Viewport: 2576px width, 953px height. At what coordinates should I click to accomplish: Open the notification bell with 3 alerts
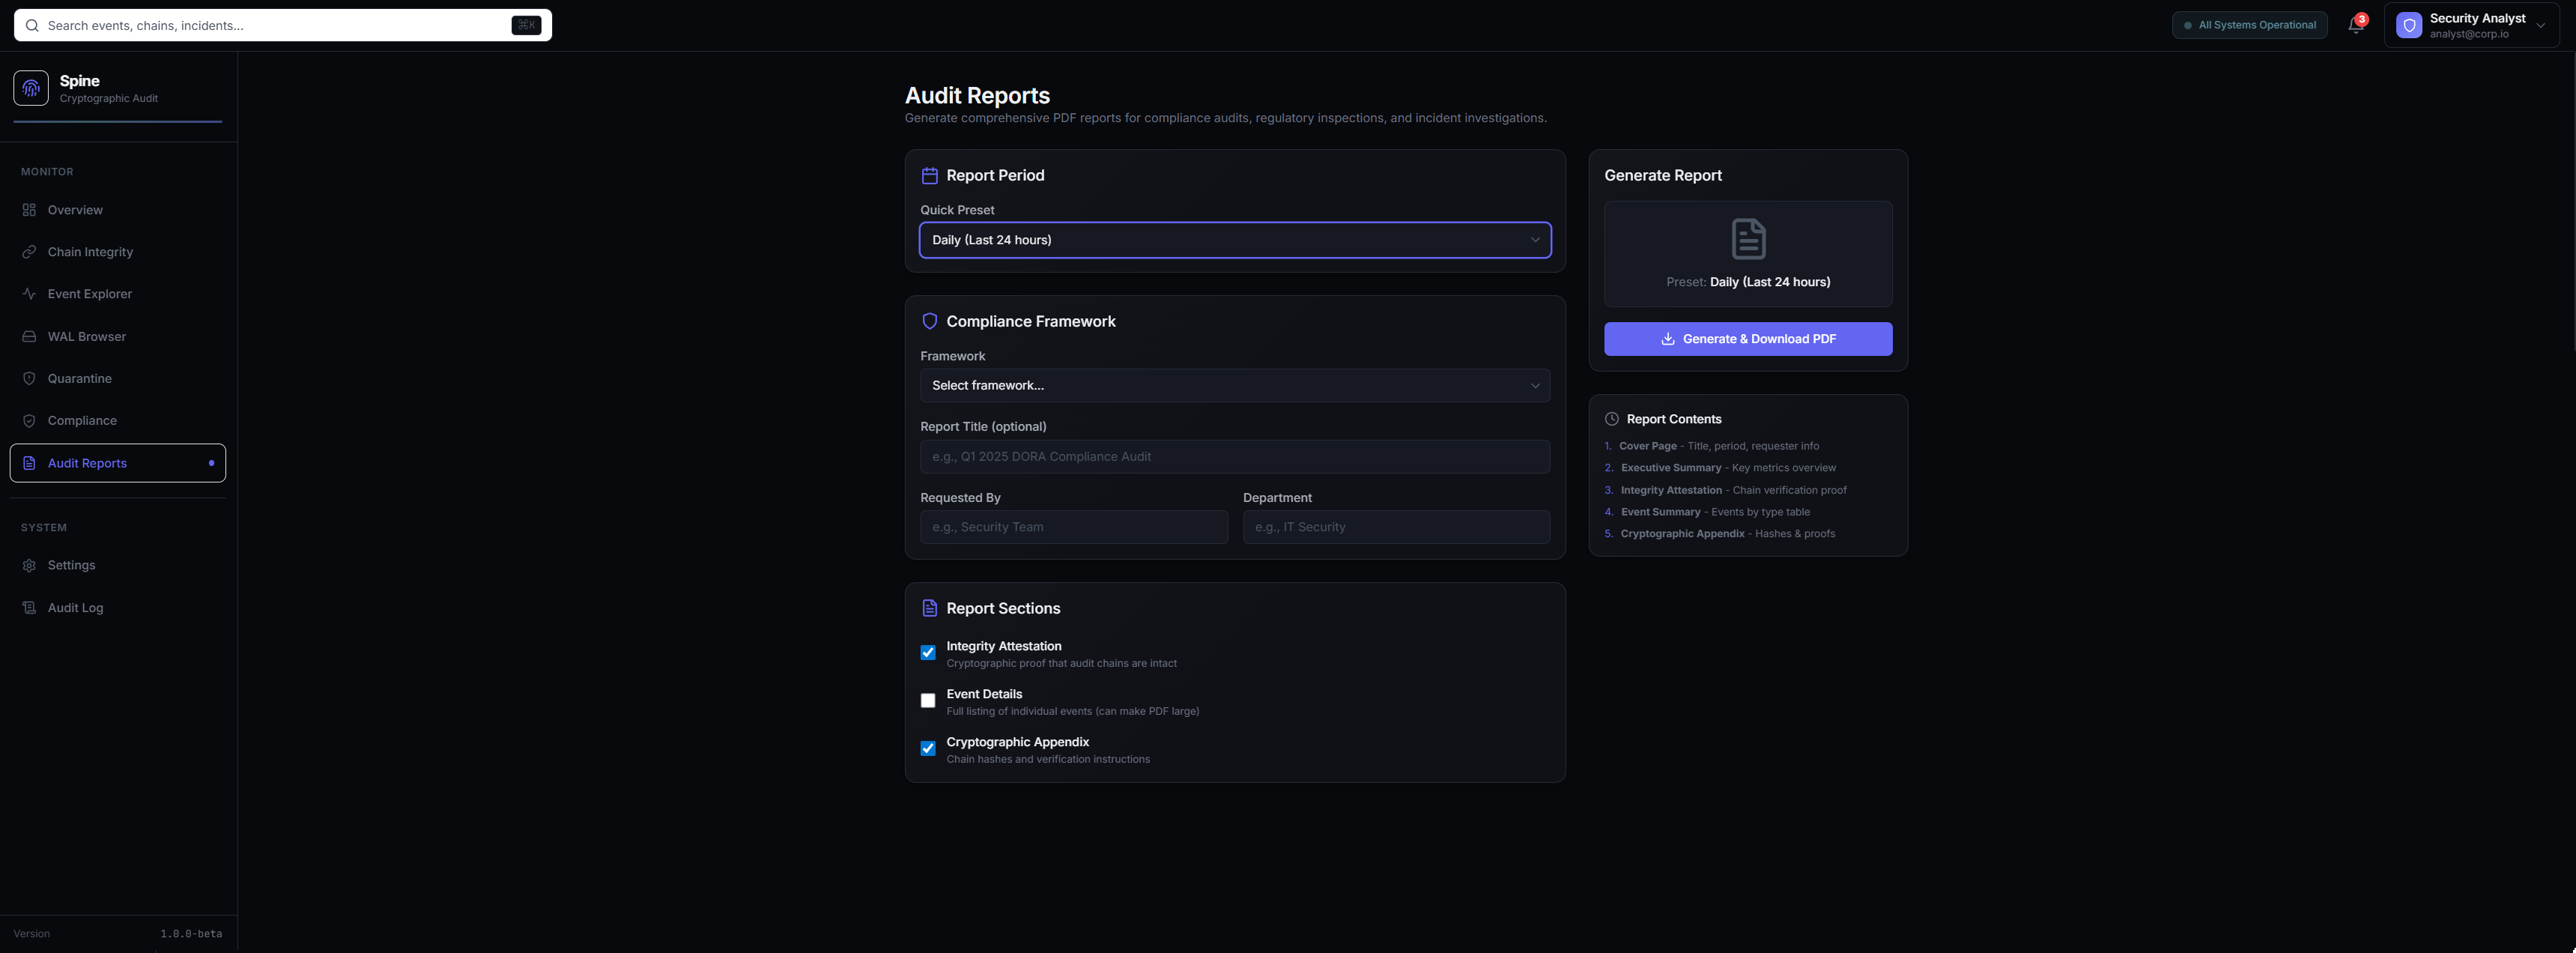click(2354, 25)
